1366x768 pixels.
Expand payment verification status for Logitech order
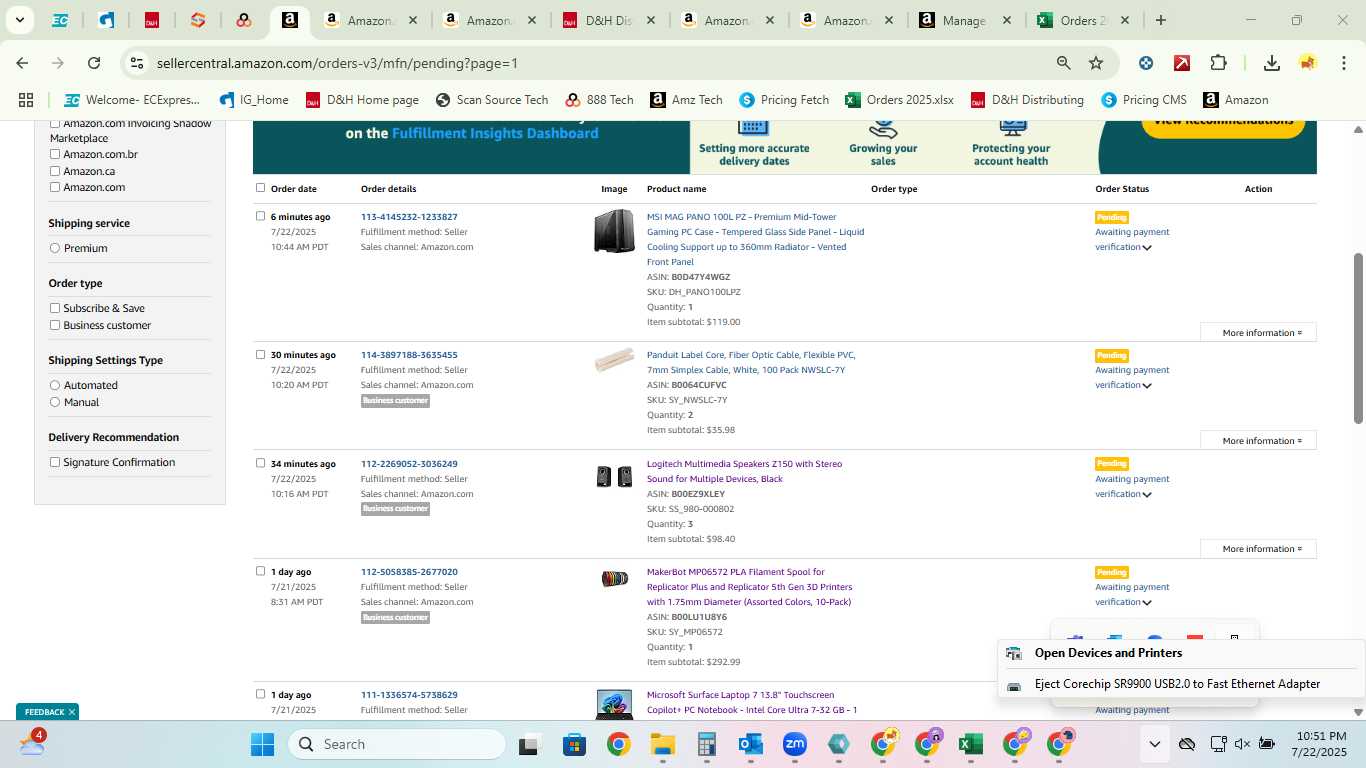(x=1147, y=495)
